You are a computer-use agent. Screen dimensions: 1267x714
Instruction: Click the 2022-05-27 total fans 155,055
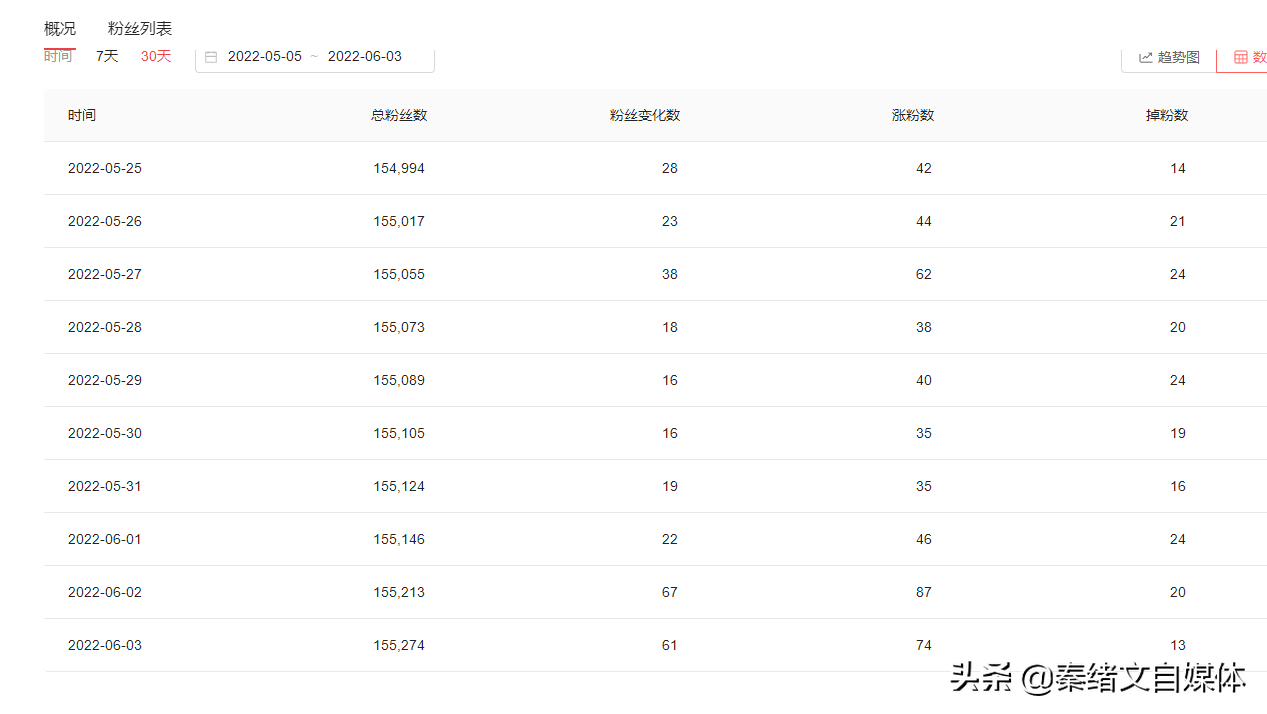(399, 274)
